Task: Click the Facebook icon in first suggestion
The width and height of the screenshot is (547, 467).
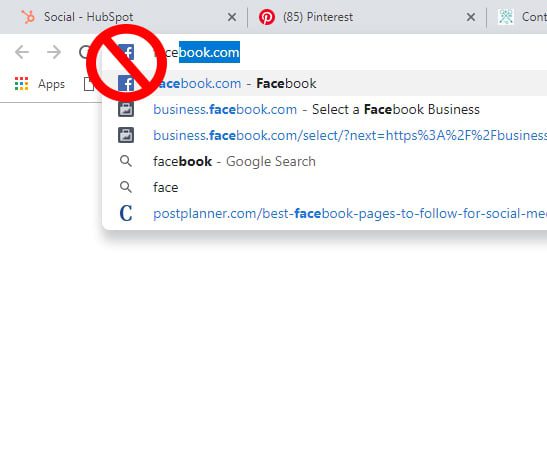Action: coord(126,84)
